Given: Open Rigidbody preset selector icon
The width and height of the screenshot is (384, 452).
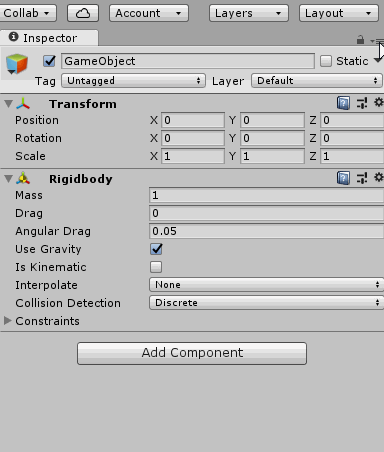Looking at the screenshot, I should pos(362,178).
